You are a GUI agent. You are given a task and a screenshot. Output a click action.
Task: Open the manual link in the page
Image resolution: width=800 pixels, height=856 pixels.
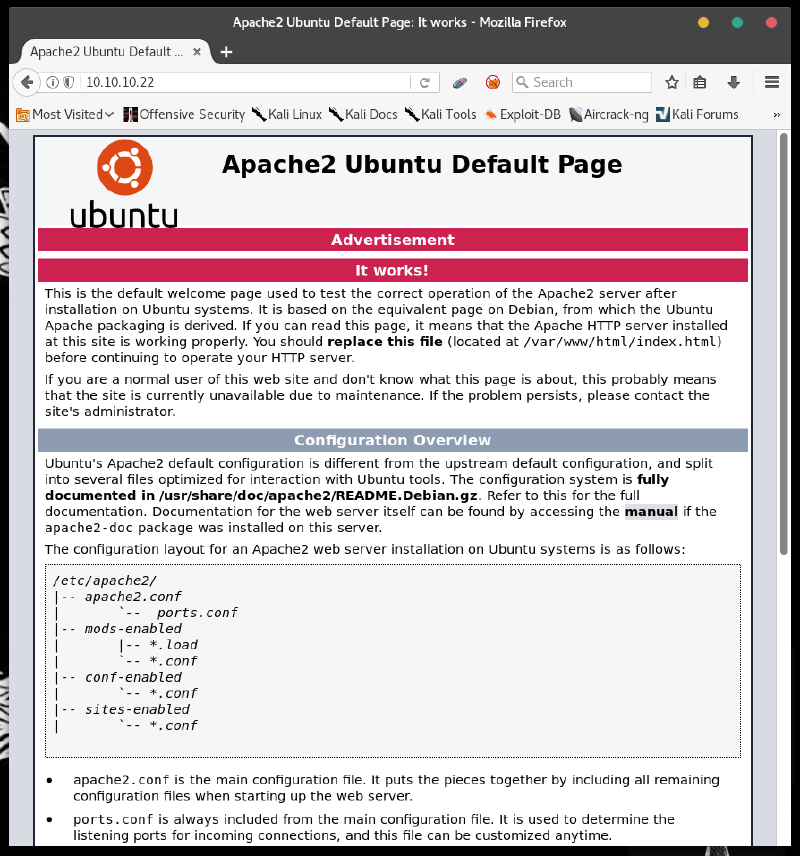(651, 511)
